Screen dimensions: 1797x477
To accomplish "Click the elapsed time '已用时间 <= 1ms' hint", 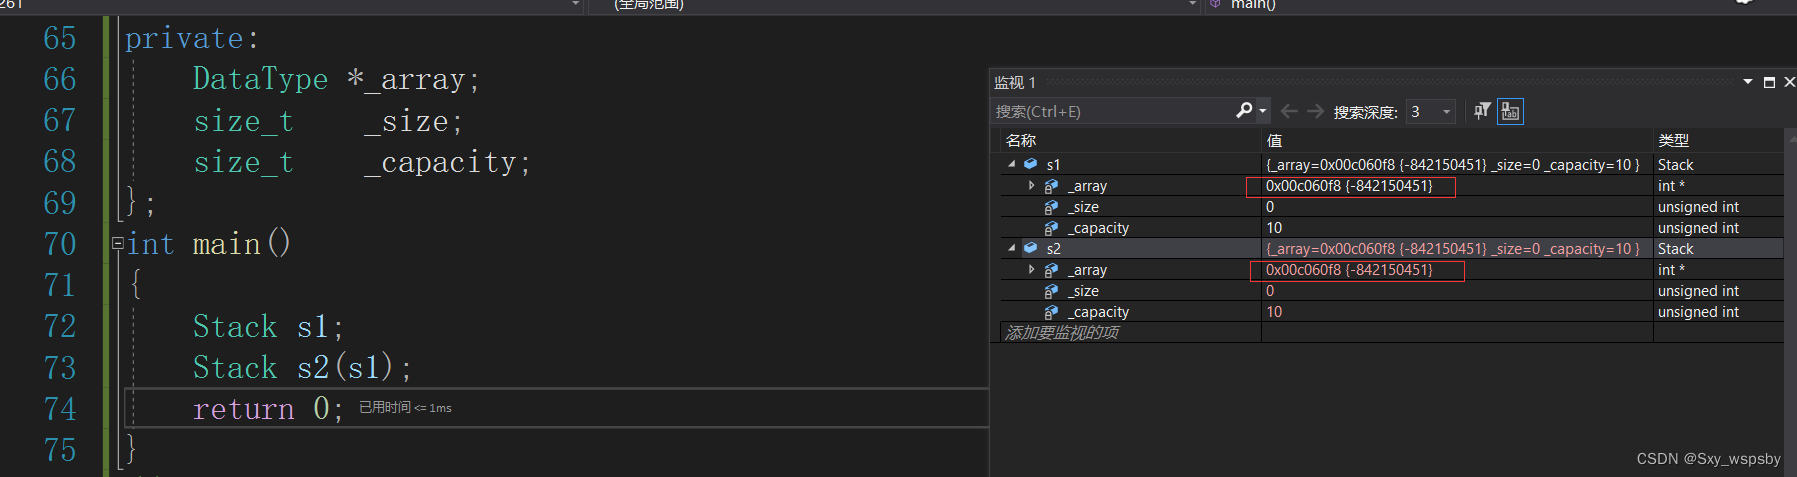I will tap(405, 408).
